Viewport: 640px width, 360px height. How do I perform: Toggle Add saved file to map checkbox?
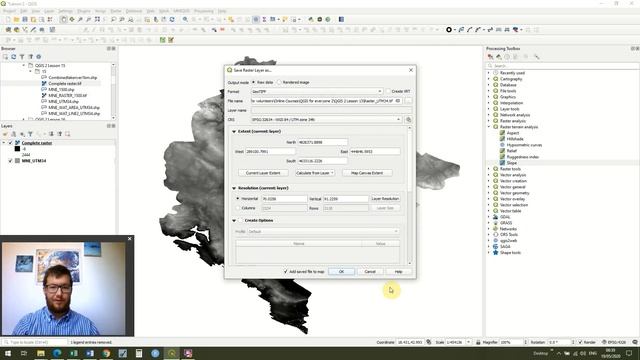pos(286,271)
